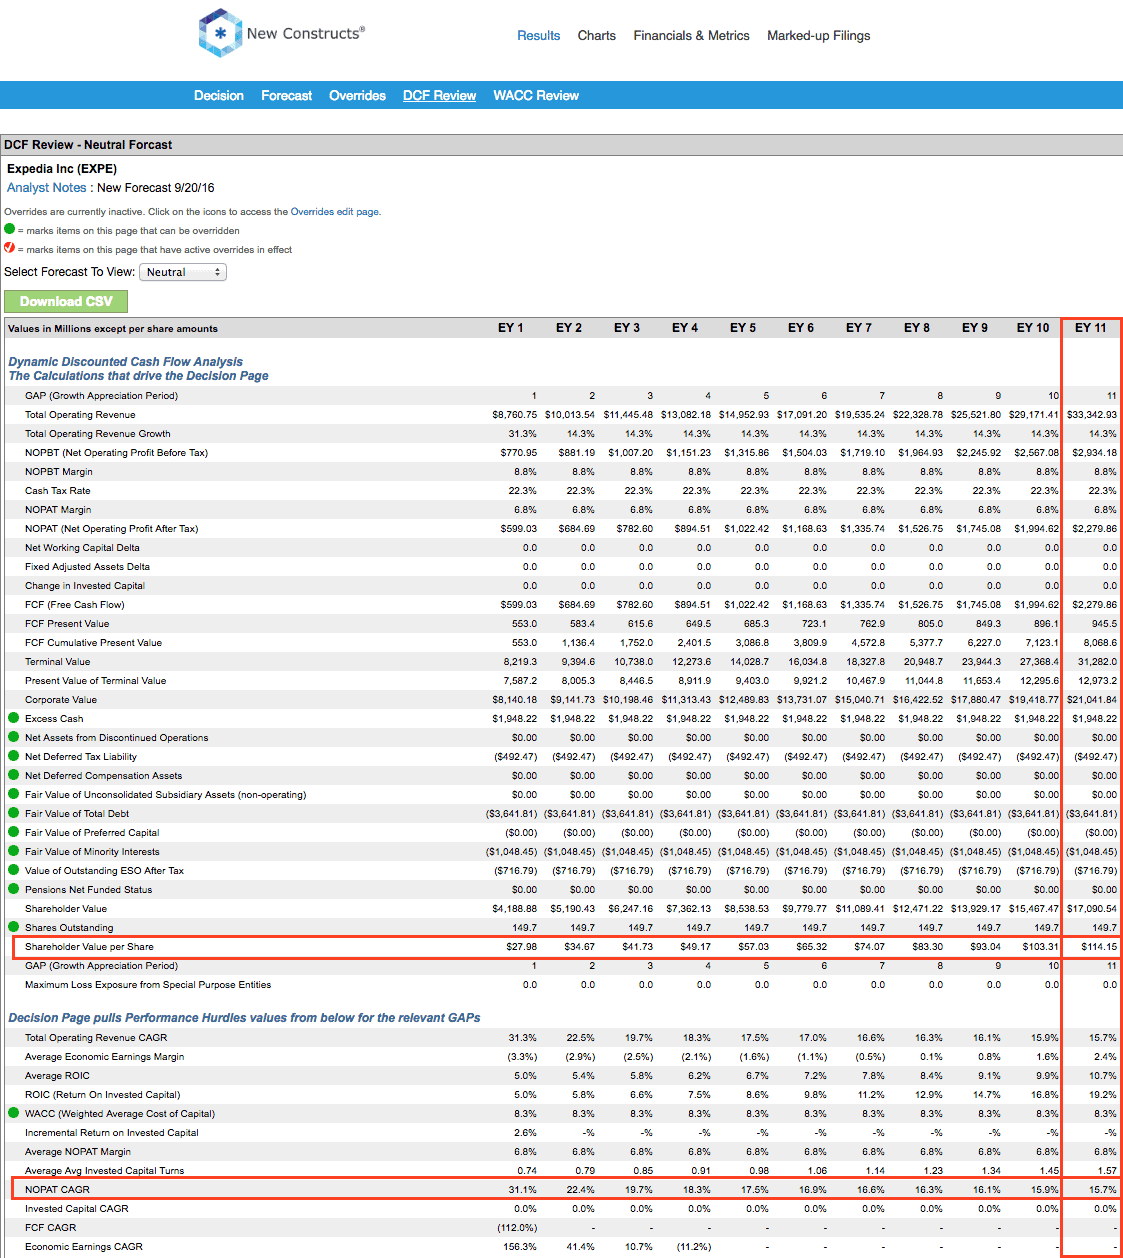Click green dot beside Pensions Net Funded Status
This screenshot has width=1123, height=1258.
tap(14, 889)
